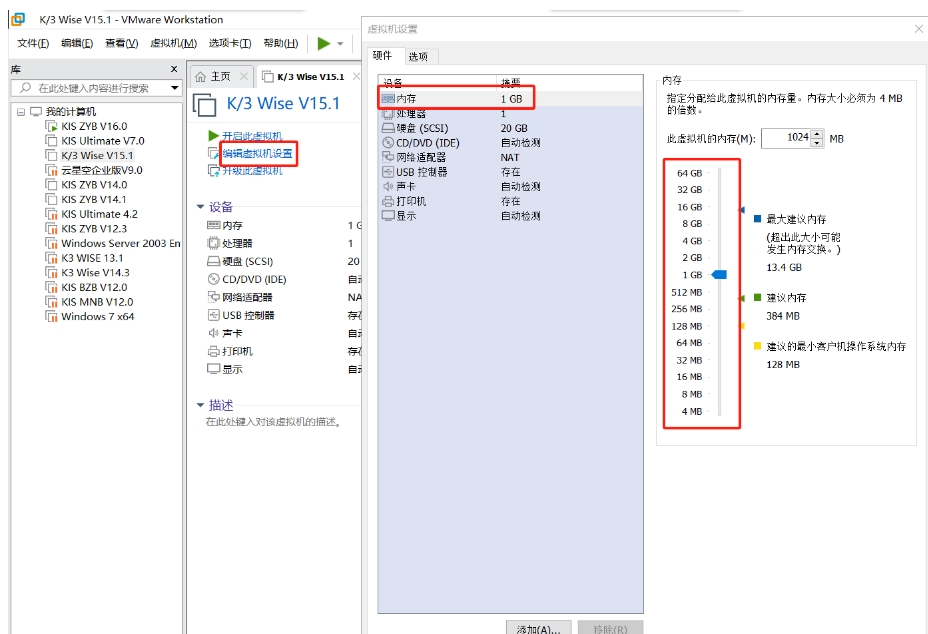The image size is (928, 634).
Task: Select the 处理器 (Processors) device icon
Action: [x=386, y=114]
